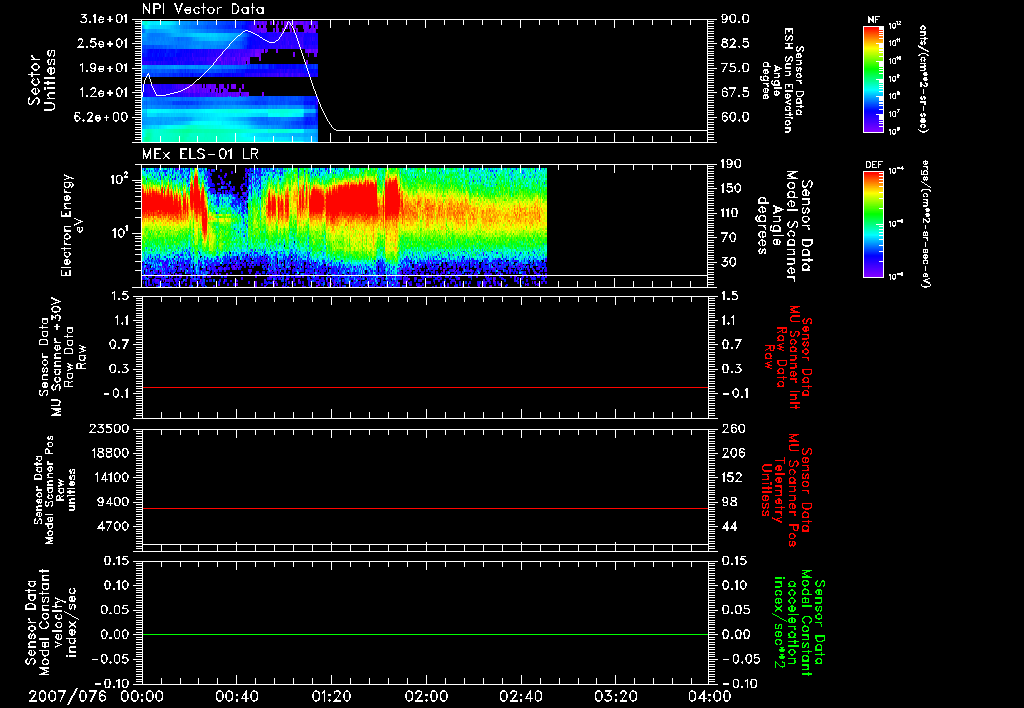This screenshot has height=708, width=1024.
Task: Click the NF label above the color bar
Action: point(873,20)
